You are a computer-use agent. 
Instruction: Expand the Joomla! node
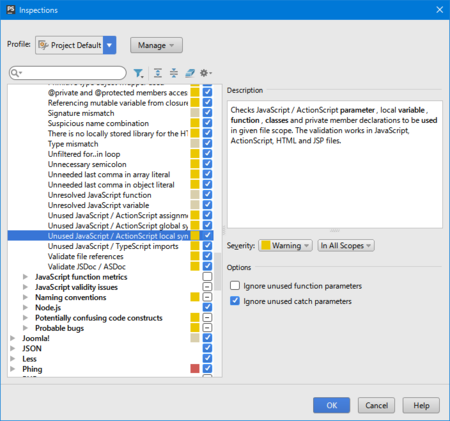click(13, 338)
